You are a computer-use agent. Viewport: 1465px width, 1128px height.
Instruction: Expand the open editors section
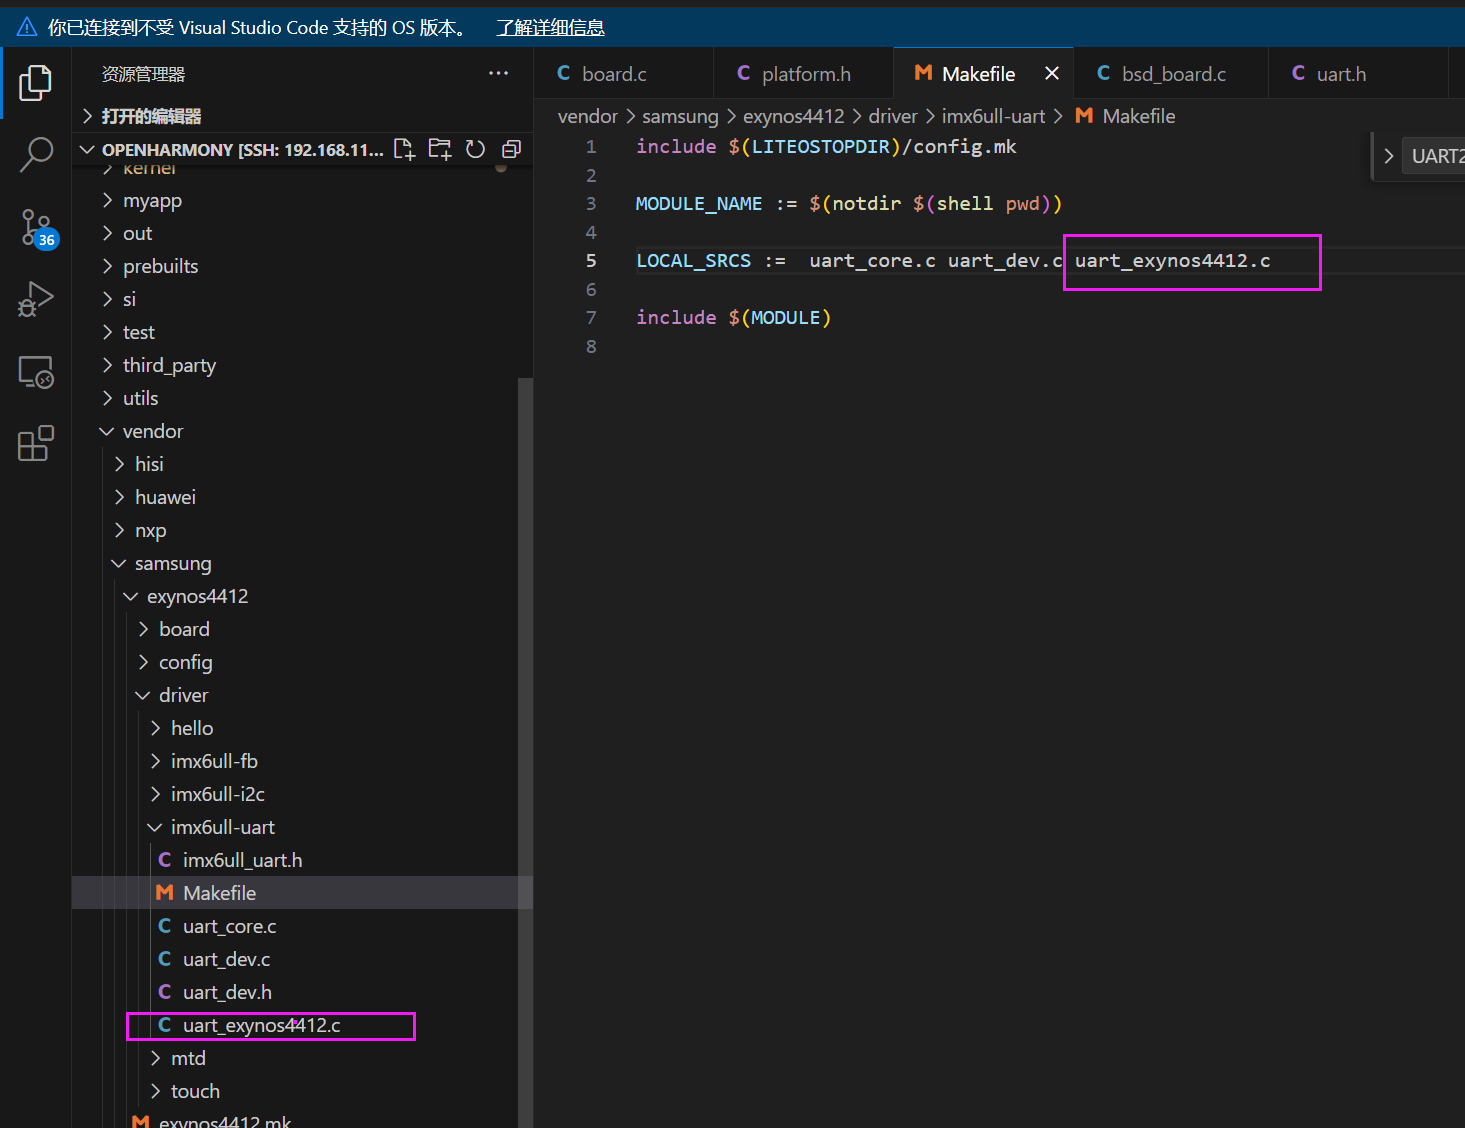point(302,116)
